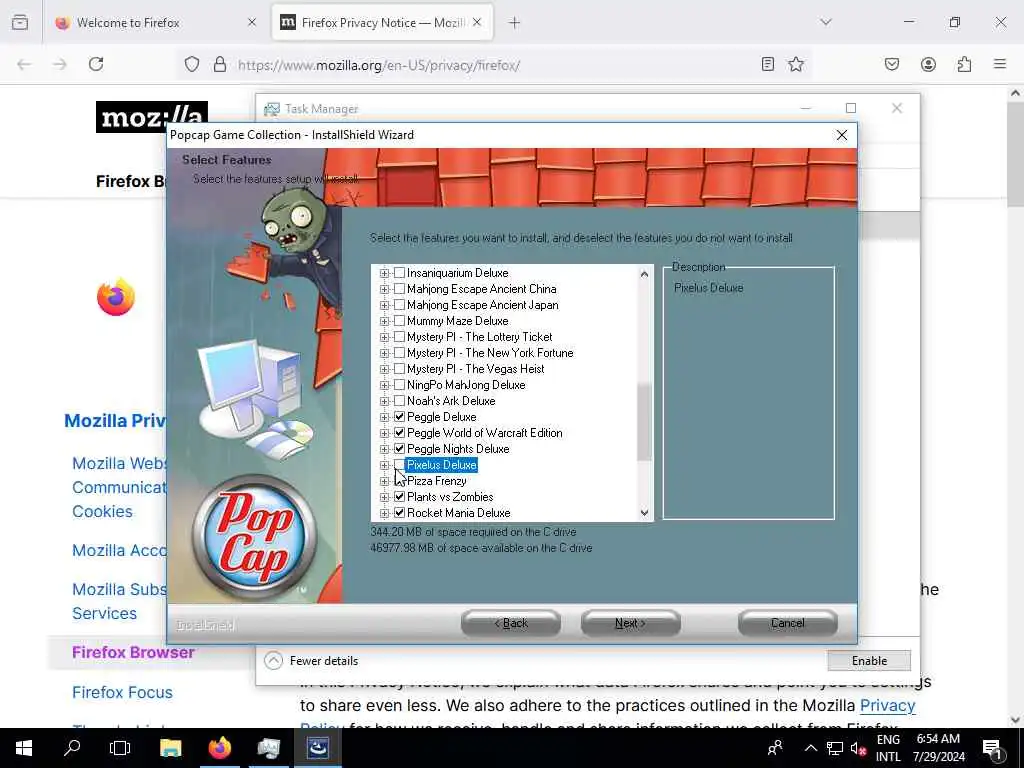Expand Mahjong Escape Ancient Japan node
This screenshot has width=1024, height=768.
coord(385,305)
